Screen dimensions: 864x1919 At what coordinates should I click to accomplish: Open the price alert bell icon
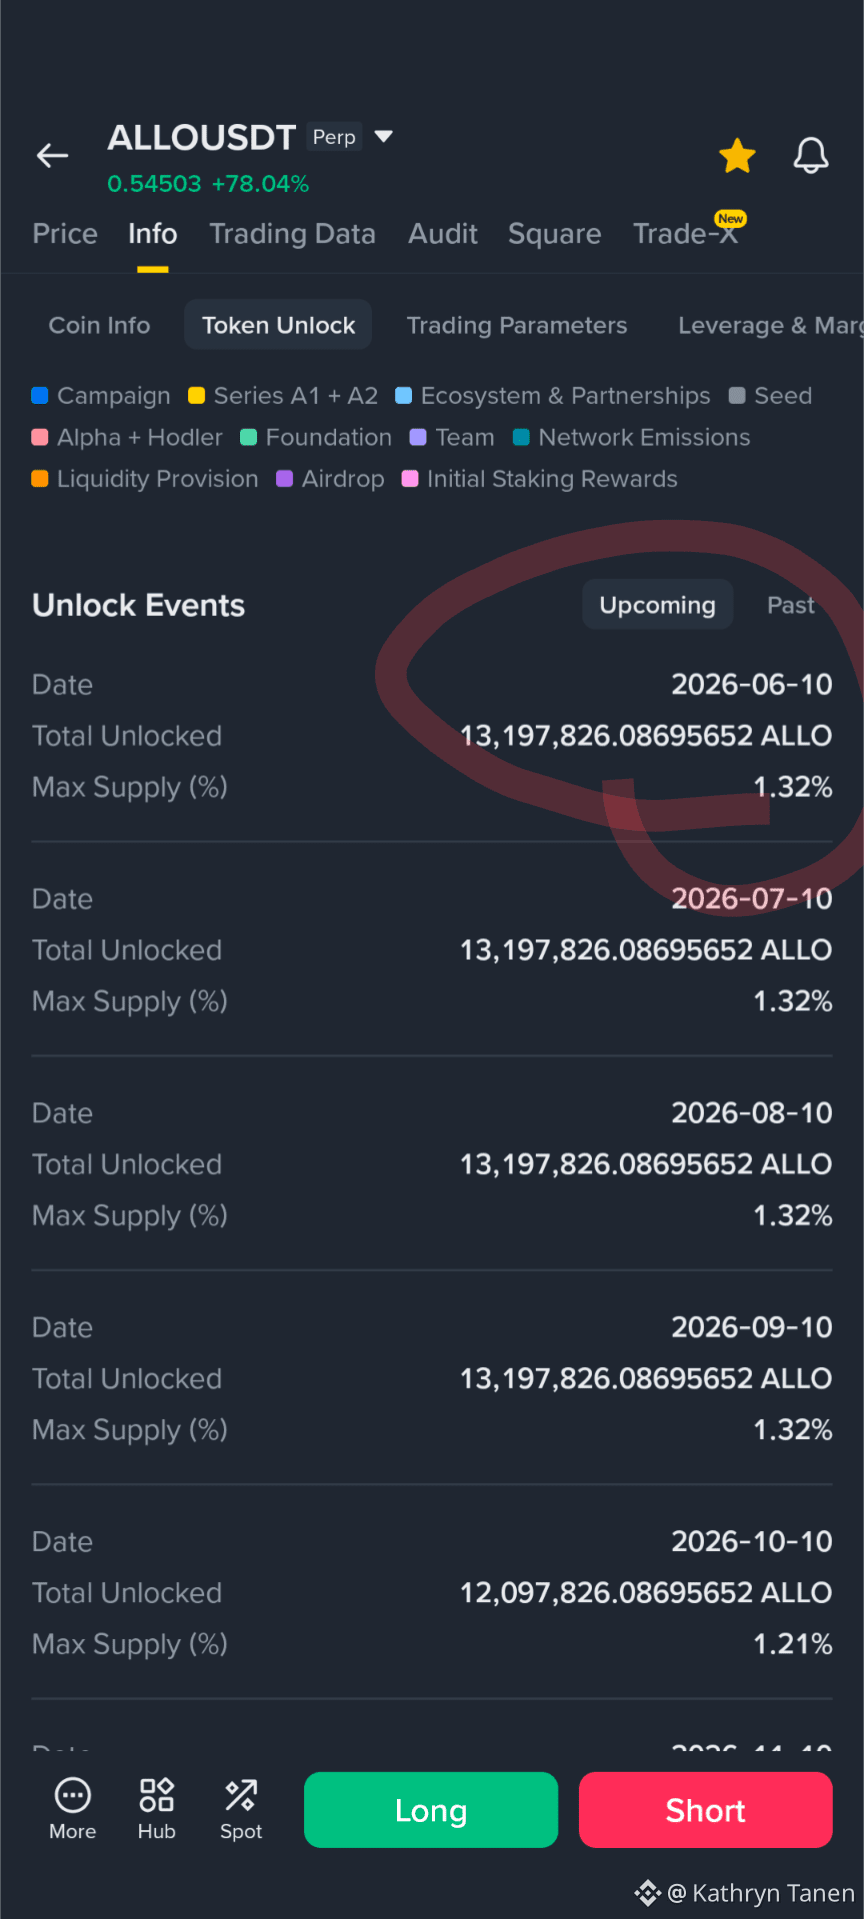tap(811, 155)
